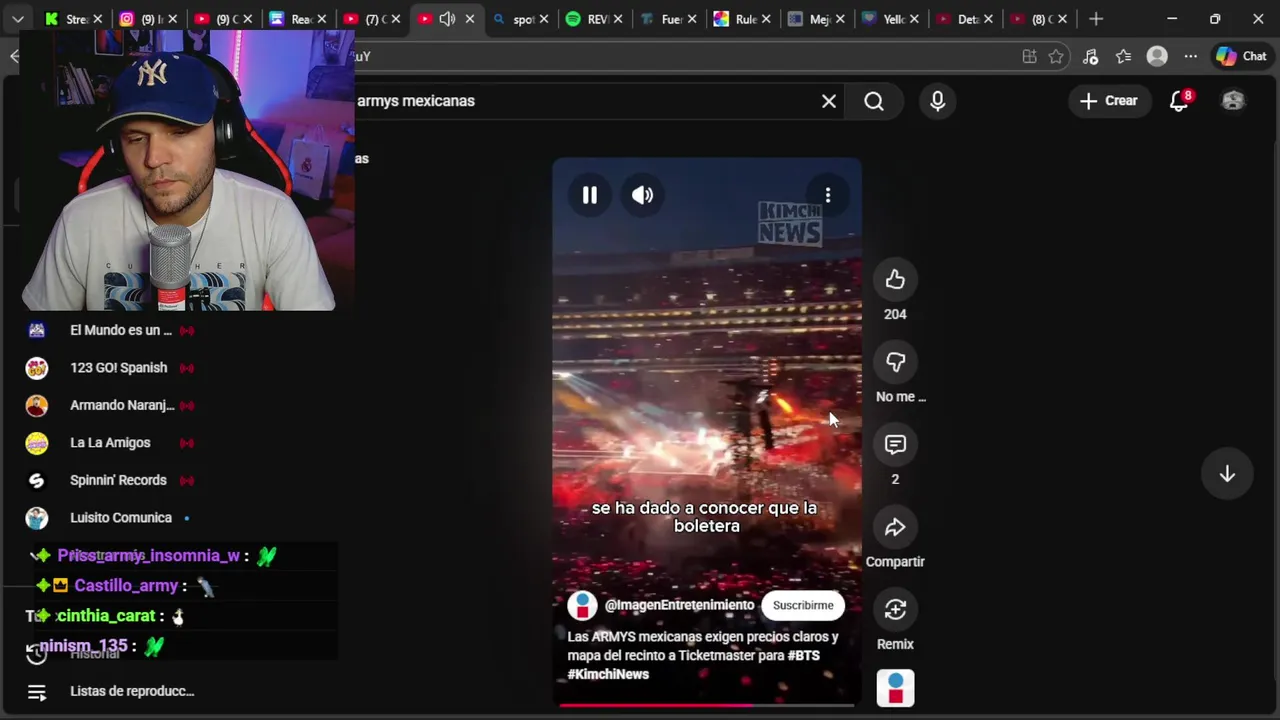Switch to the Instagram (9) tab
Image resolution: width=1280 pixels, height=720 pixels.
point(147,19)
